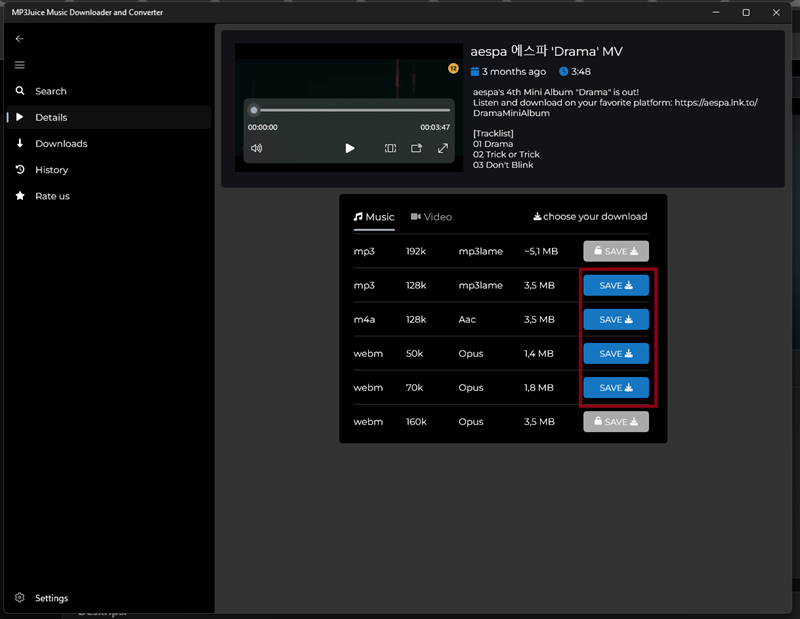Click the "03 Don't Blink" tracklist entry
The image size is (800, 619).
coord(503,165)
